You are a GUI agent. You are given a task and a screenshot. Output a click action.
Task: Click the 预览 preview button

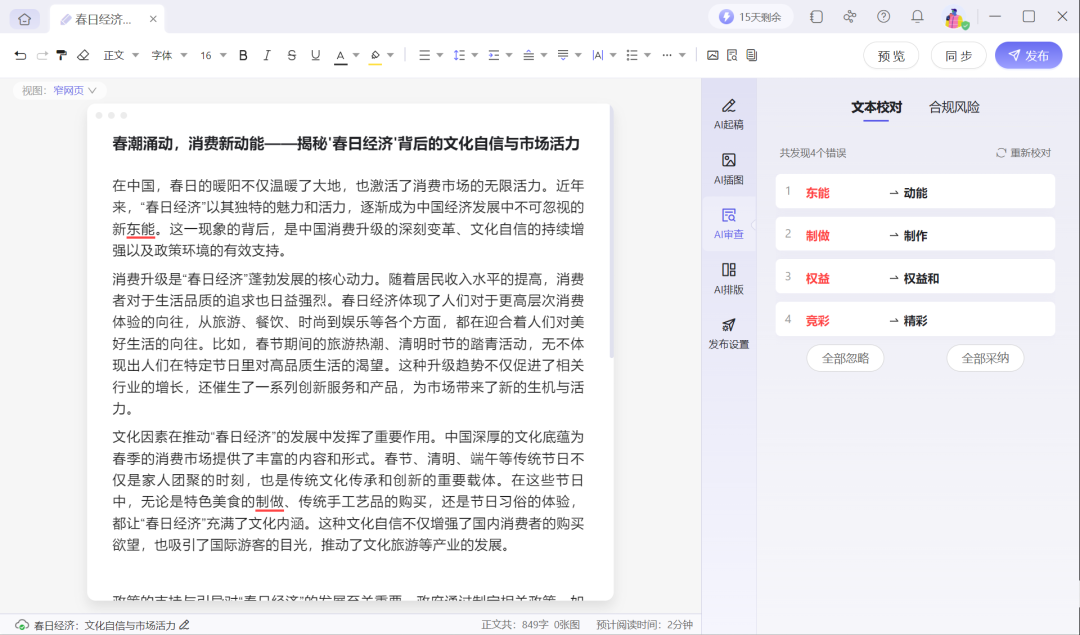tap(891, 56)
